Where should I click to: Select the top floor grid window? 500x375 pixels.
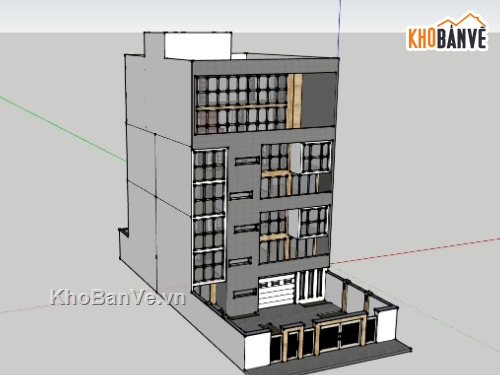[241, 104]
